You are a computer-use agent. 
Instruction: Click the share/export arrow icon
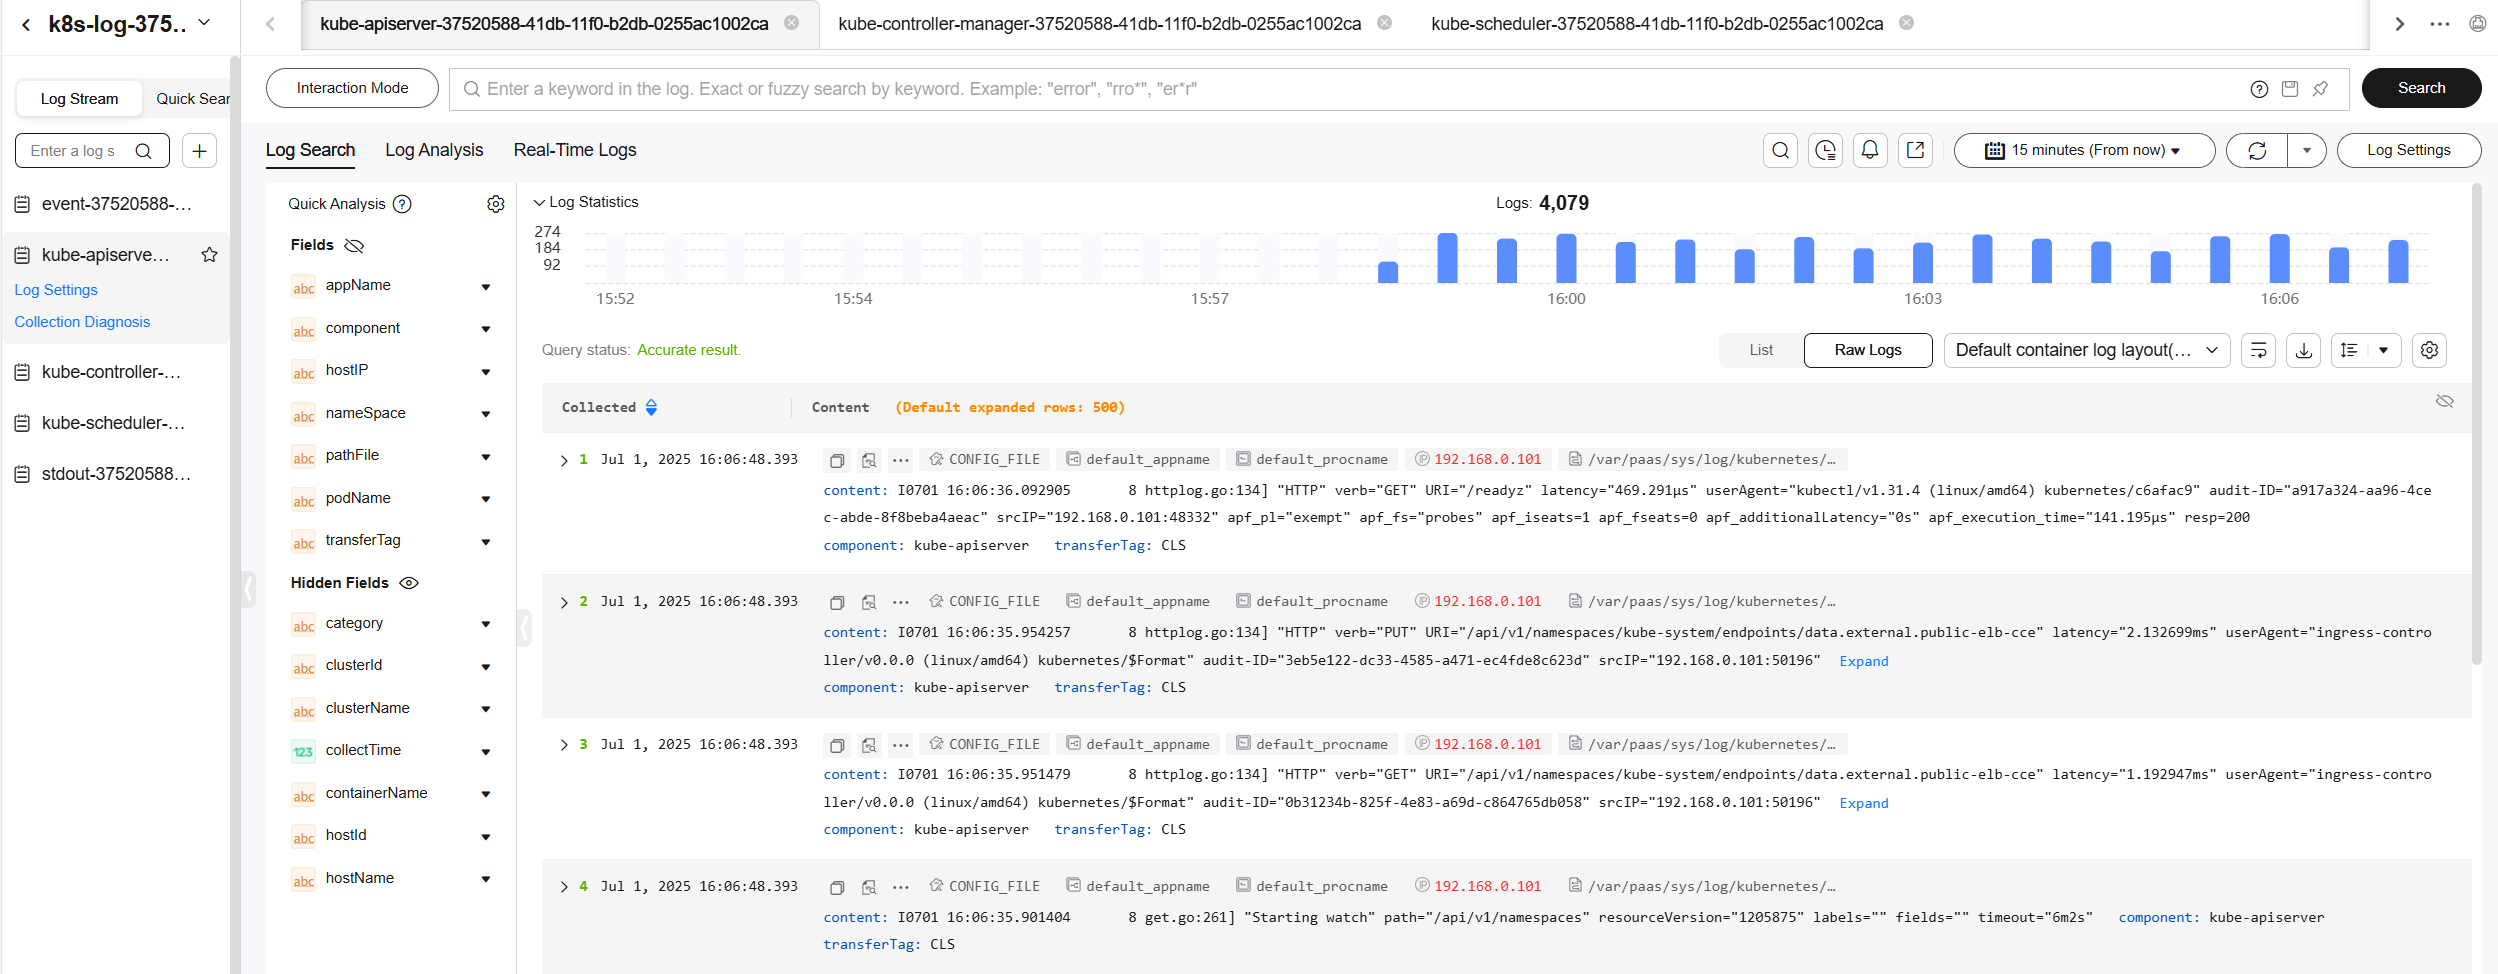[1915, 150]
